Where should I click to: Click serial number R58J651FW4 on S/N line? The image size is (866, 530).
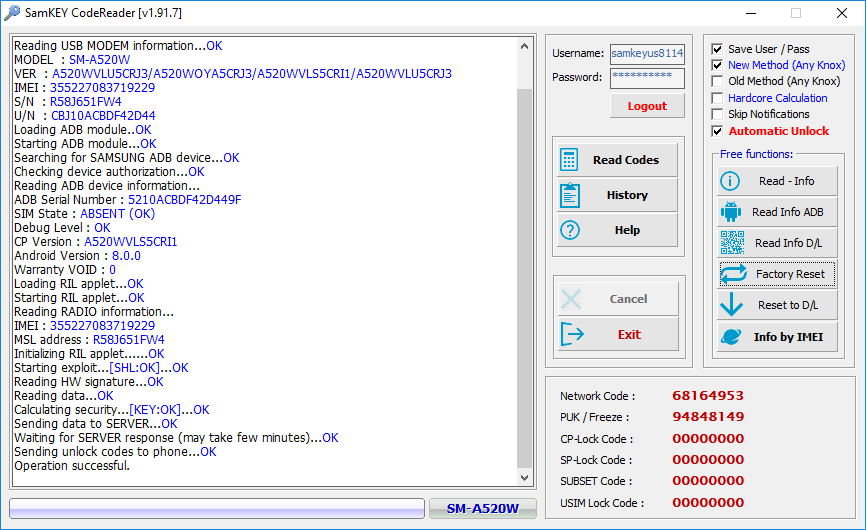[x=86, y=102]
